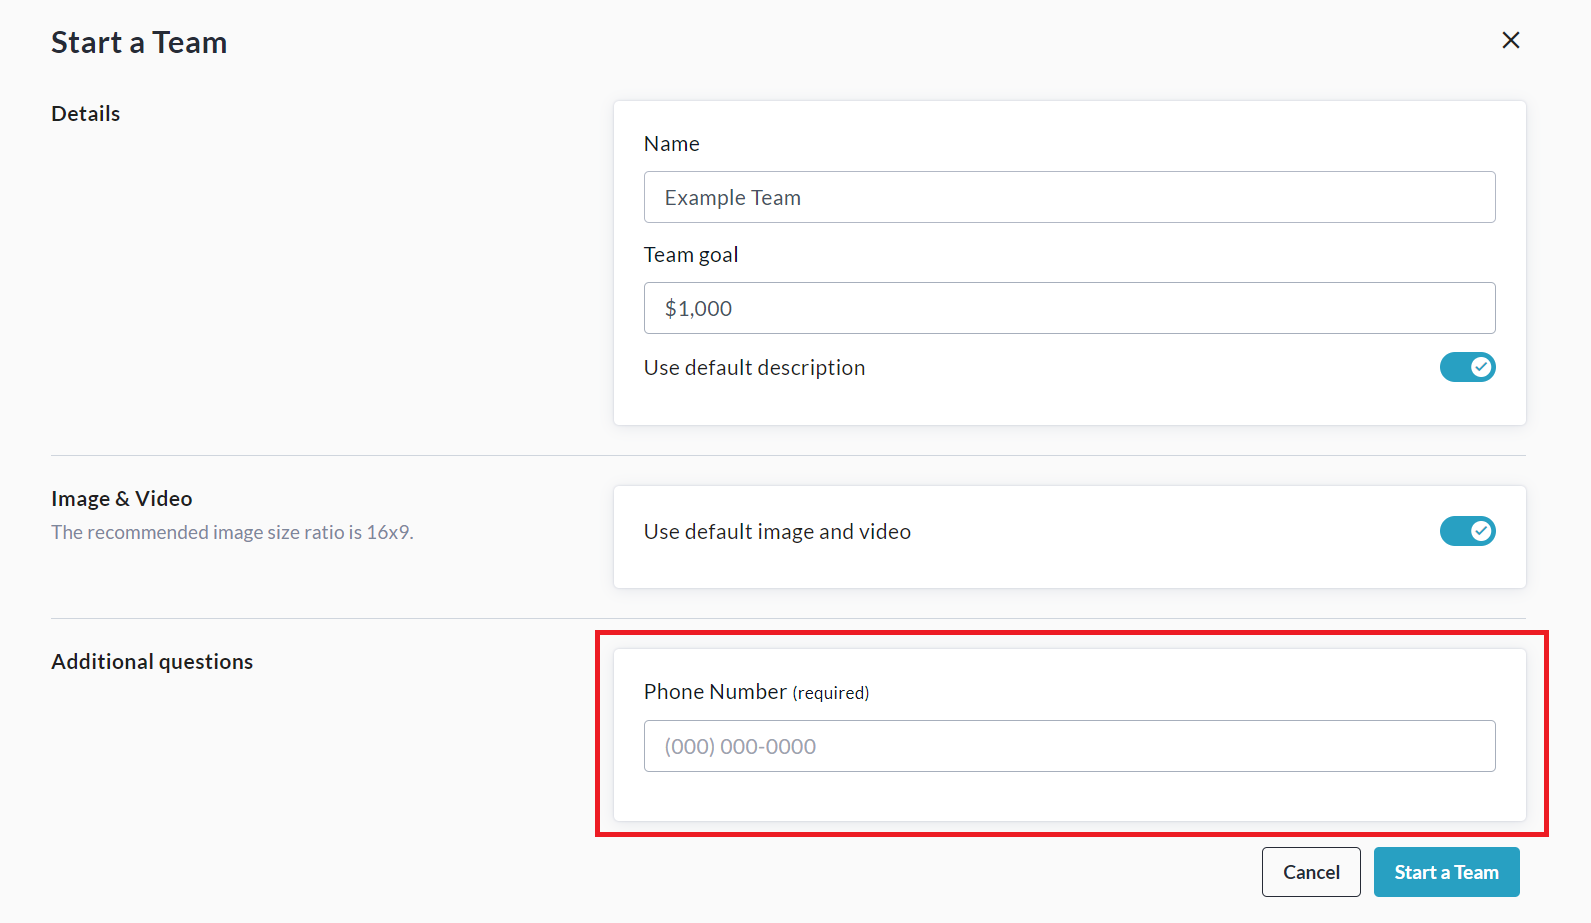Click the Use default image and video label

coord(777,532)
